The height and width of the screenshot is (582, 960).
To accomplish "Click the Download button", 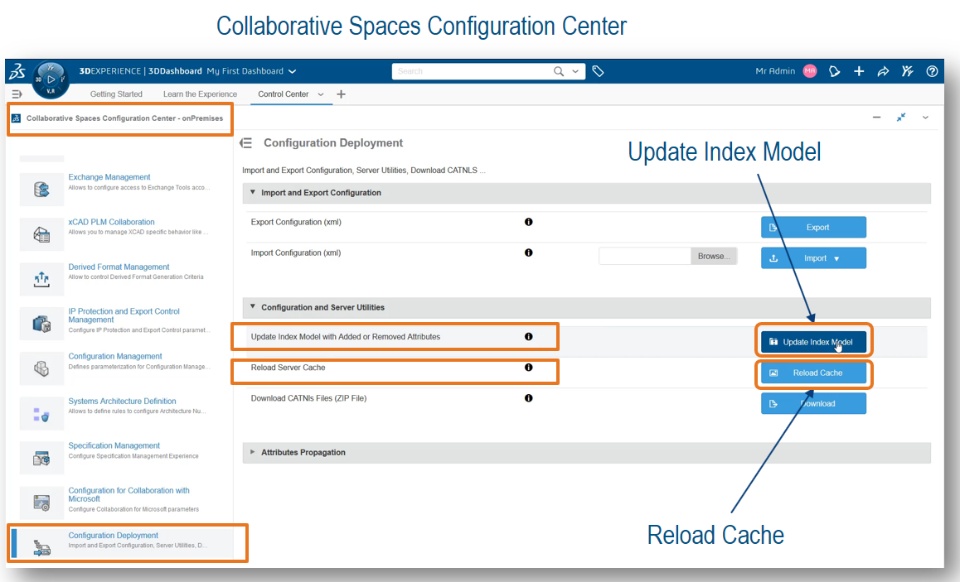I will 813,404.
